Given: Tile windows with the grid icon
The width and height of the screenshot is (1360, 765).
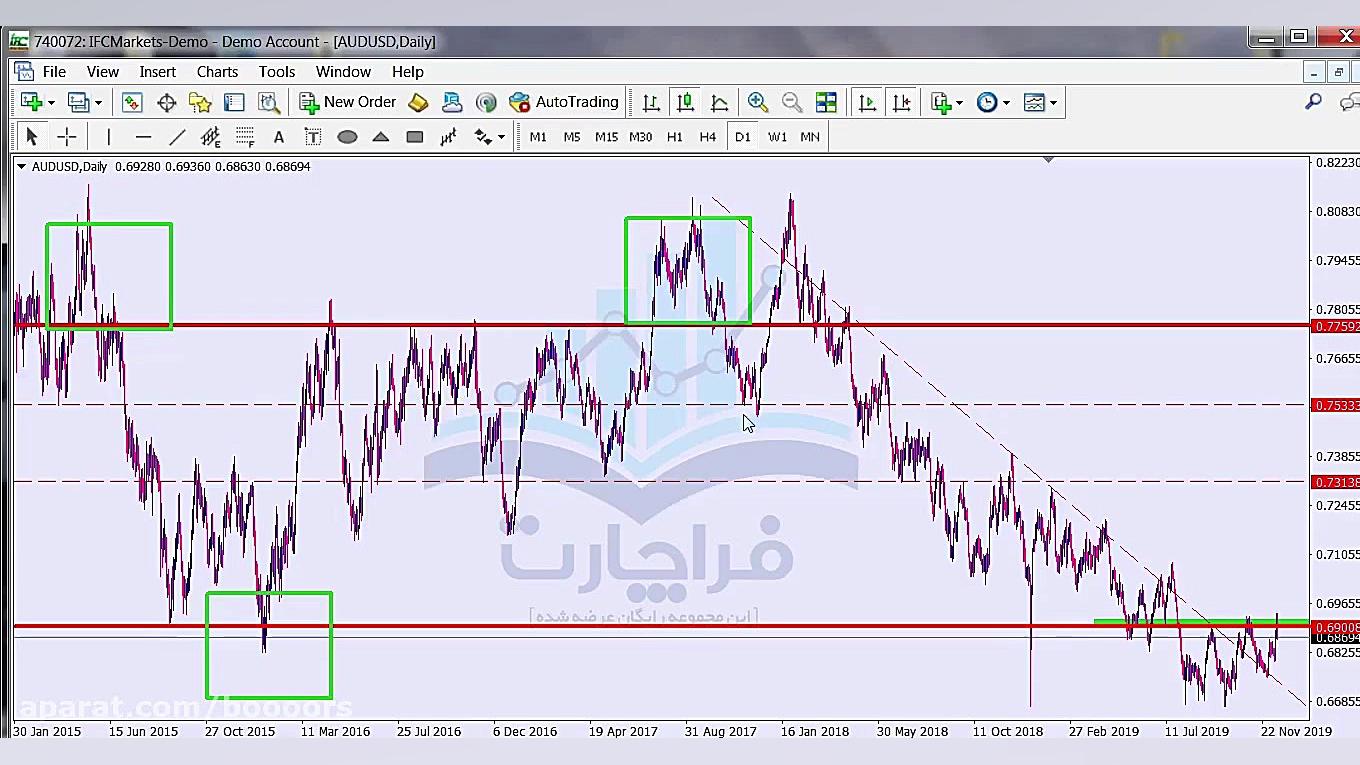Looking at the screenshot, I should (x=826, y=102).
